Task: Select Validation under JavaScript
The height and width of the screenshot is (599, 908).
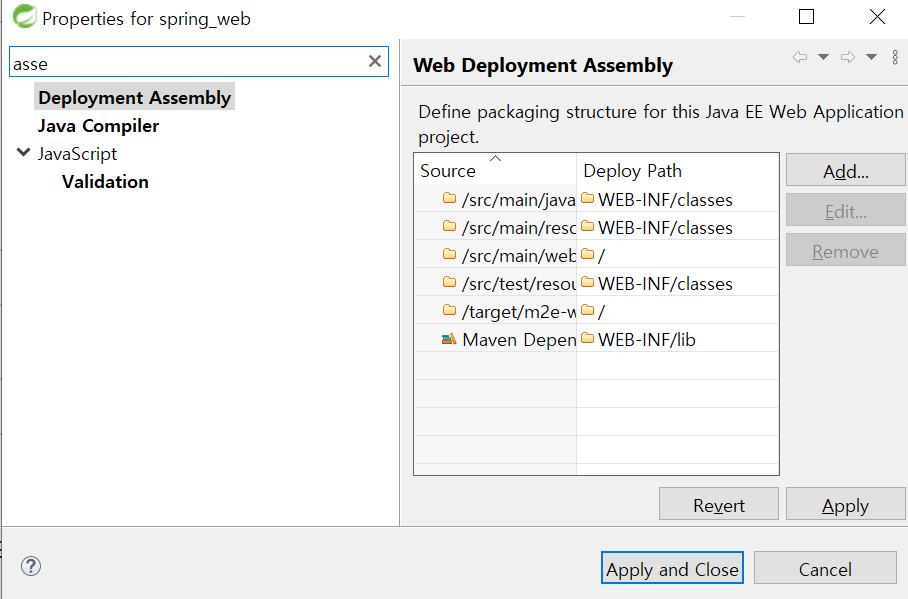Action: click(105, 182)
